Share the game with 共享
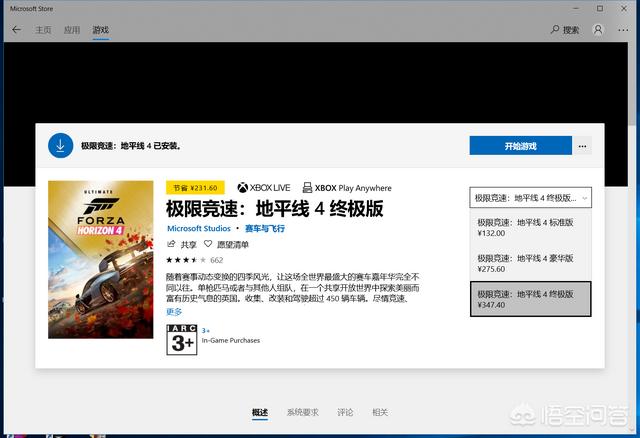The width and height of the screenshot is (640, 438). coord(182,245)
